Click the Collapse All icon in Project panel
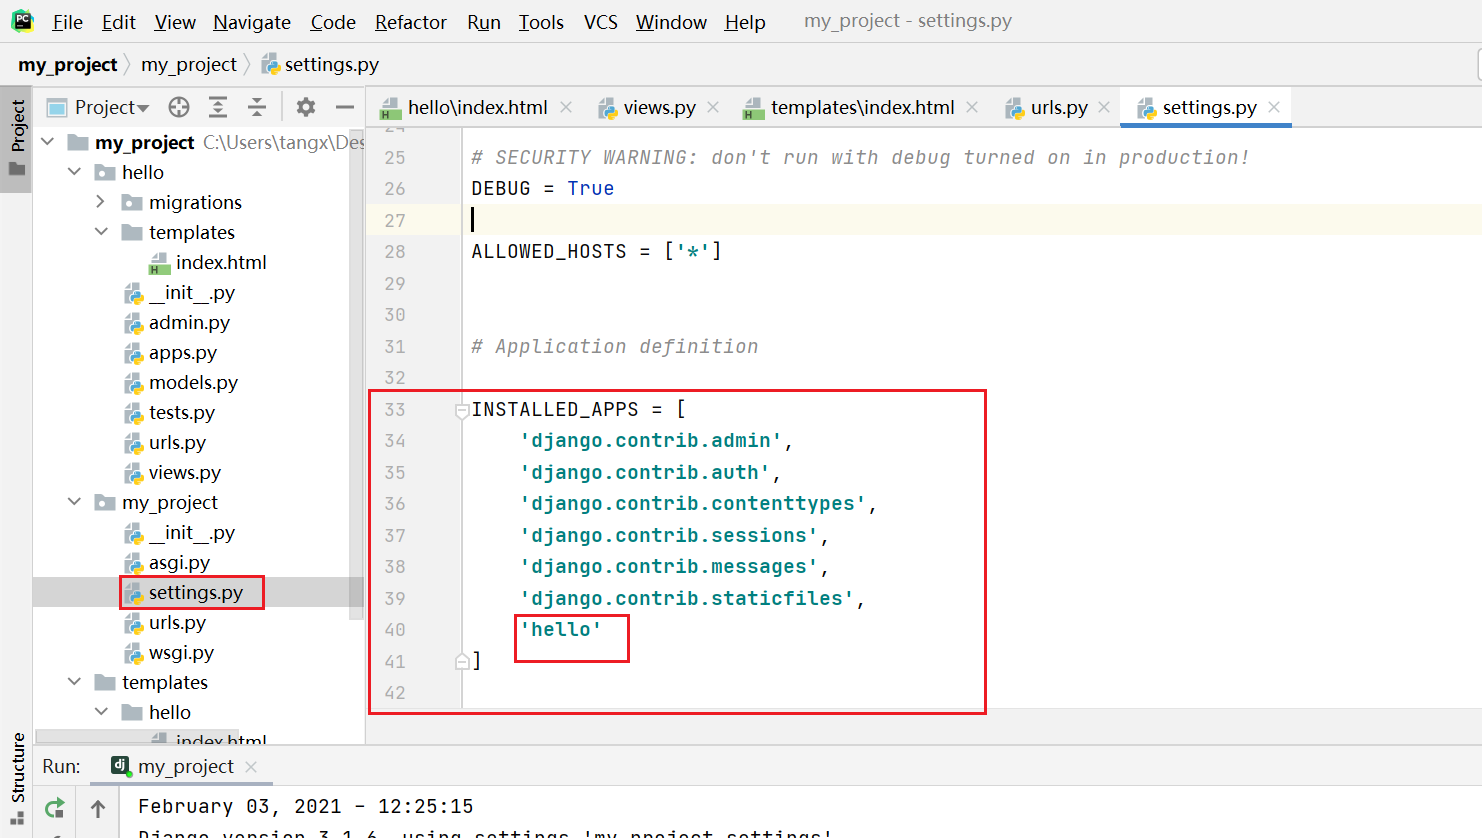 257,107
